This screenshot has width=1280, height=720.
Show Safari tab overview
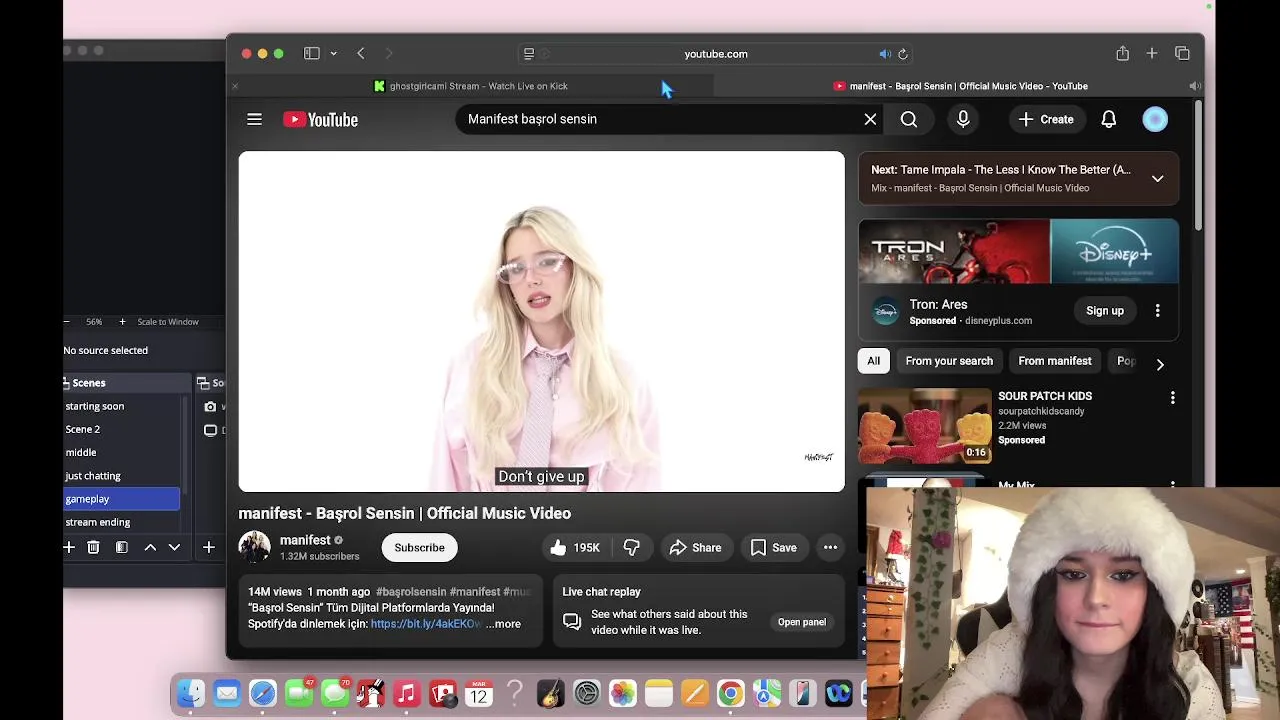click(1182, 53)
